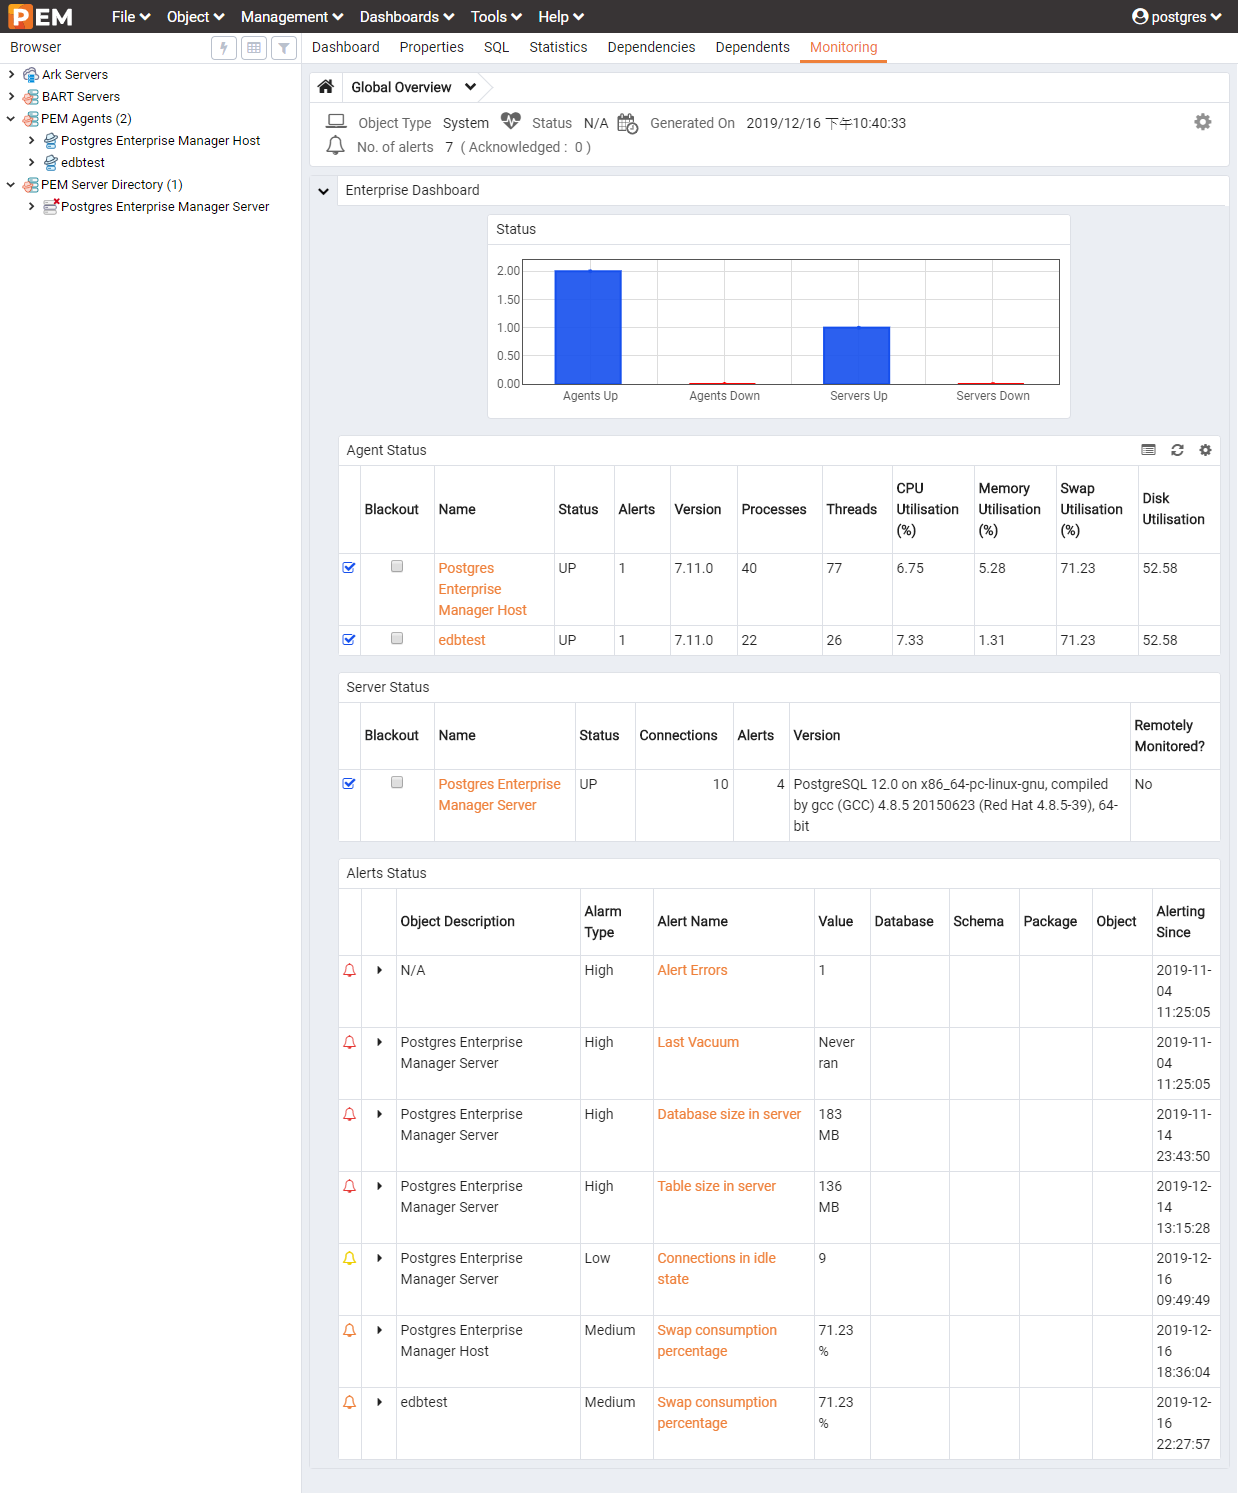Click the heartbeat Status icon
Screen dimensions: 1238x1493
(x=511, y=122)
